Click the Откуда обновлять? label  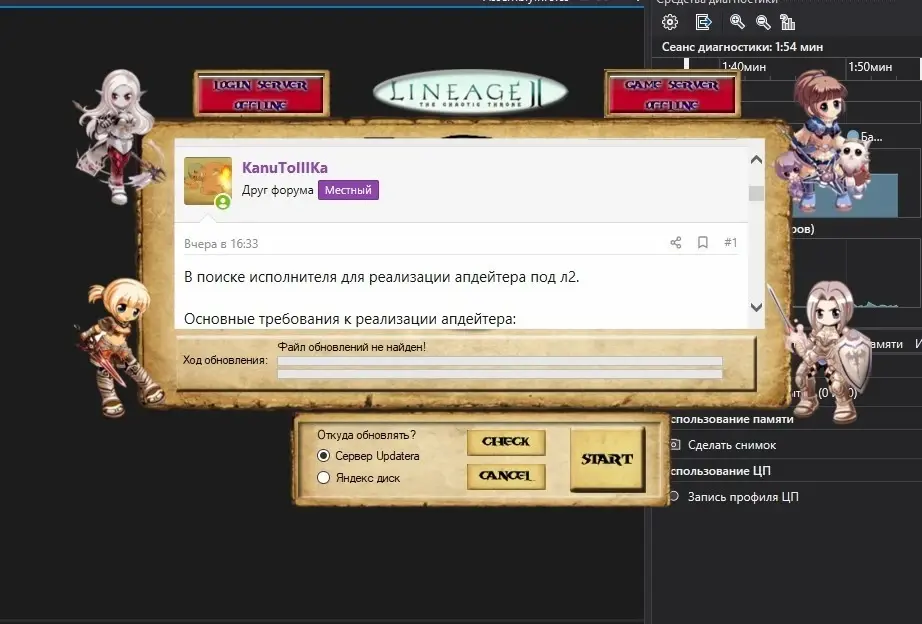tap(366, 435)
